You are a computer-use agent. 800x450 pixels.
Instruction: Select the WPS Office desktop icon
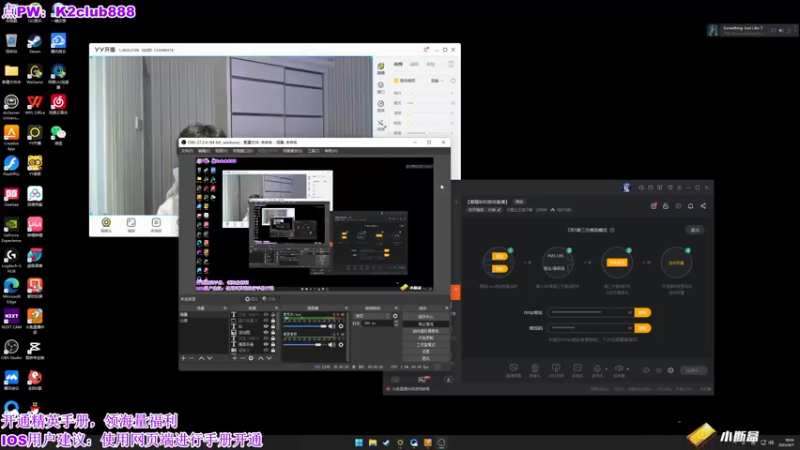pyautogui.click(x=35, y=105)
